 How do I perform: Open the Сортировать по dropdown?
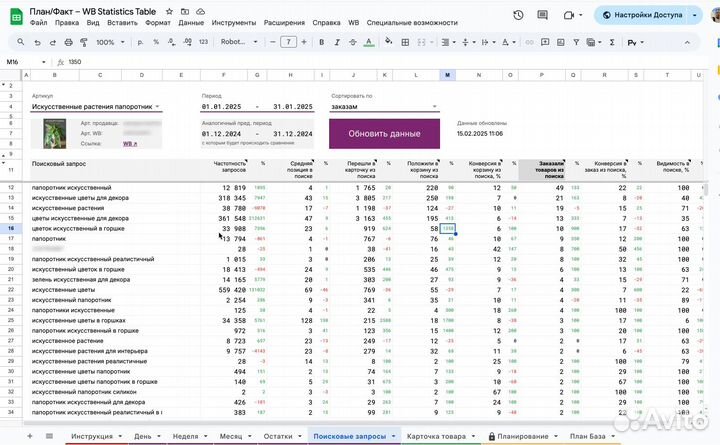tap(435, 106)
